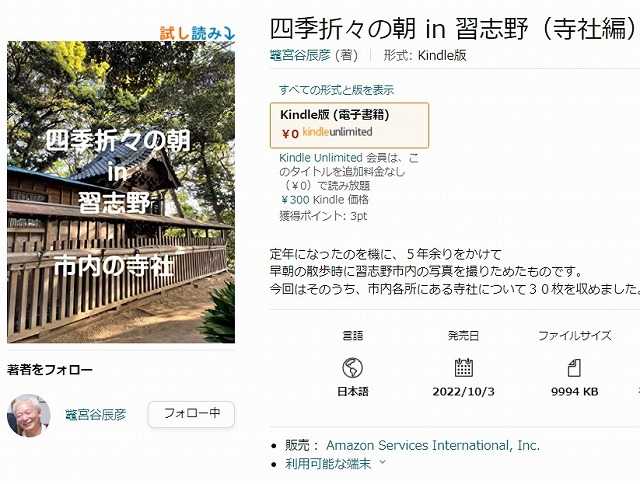The height and width of the screenshot is (484, 640).
Task: Click the globe language icon
Action: (352, 368)
